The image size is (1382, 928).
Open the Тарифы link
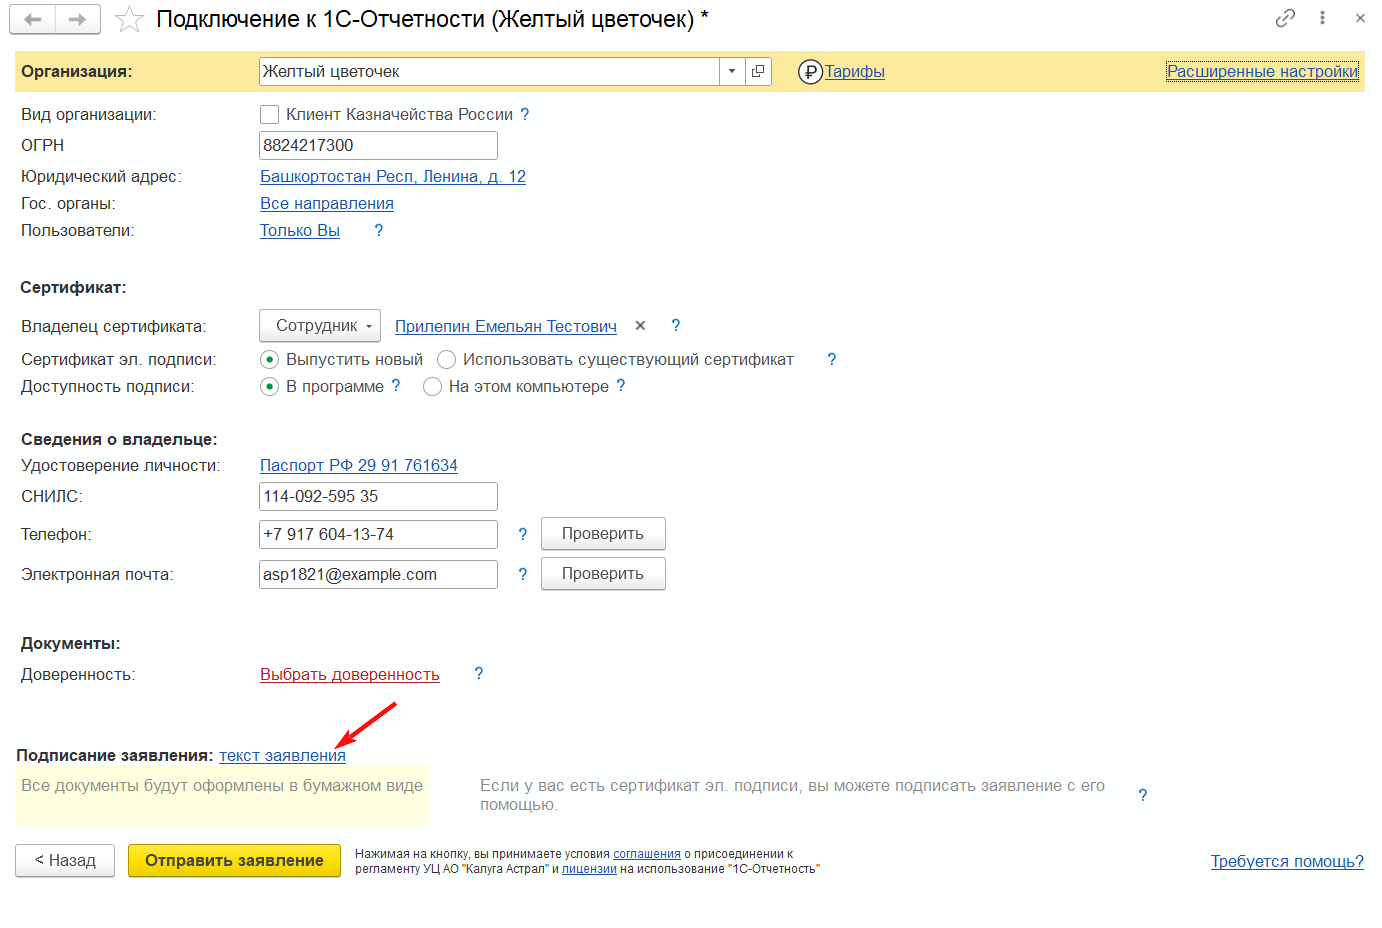pos(855,72)
